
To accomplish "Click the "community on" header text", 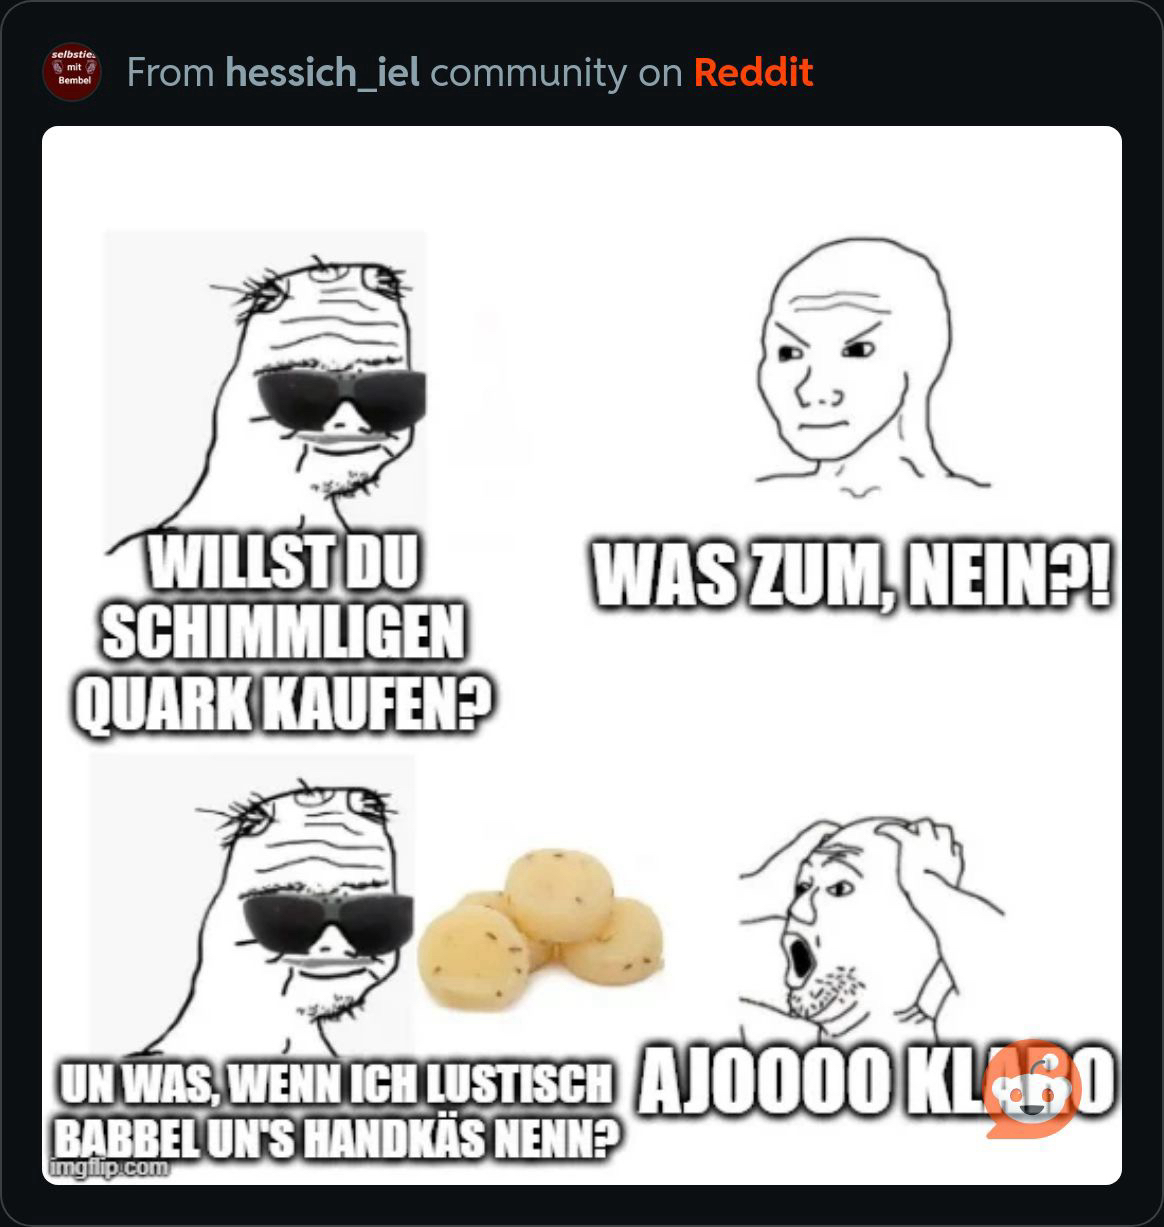I will (x=556, y=73).
